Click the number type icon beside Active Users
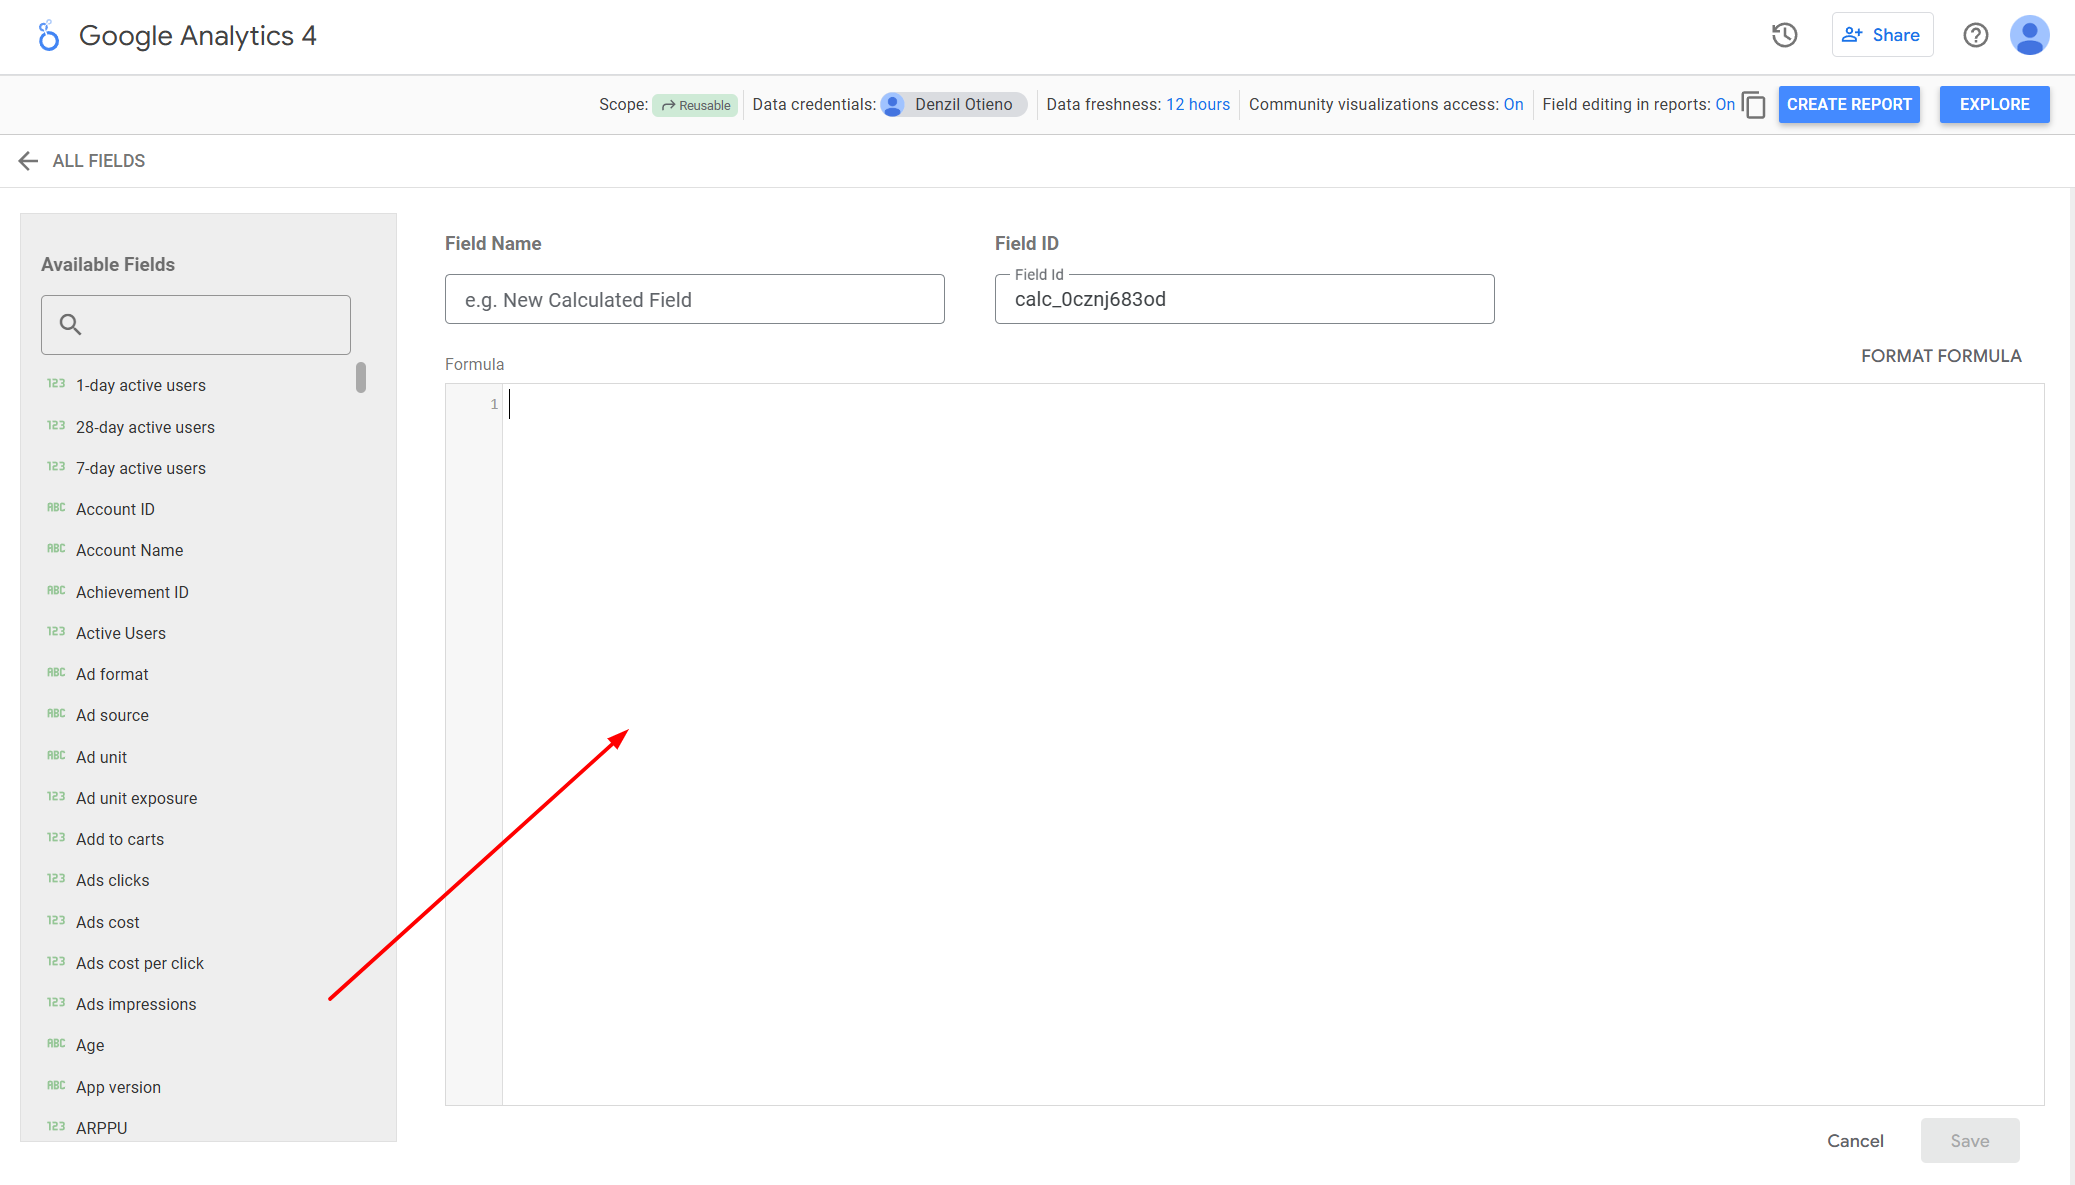 pos(56,632)
